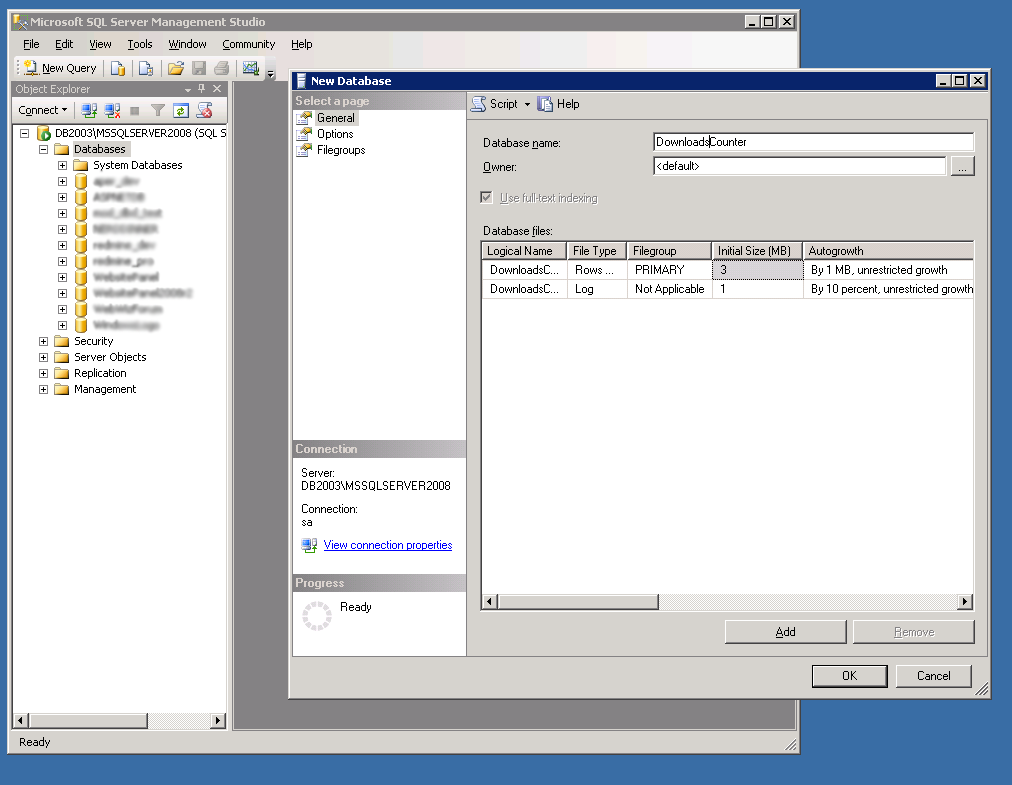Image resolution: width=1012 pixels, height=785 pixels.
Task: Expand the Security folder node
Action: pyautogui.click(x=43, y=341)
